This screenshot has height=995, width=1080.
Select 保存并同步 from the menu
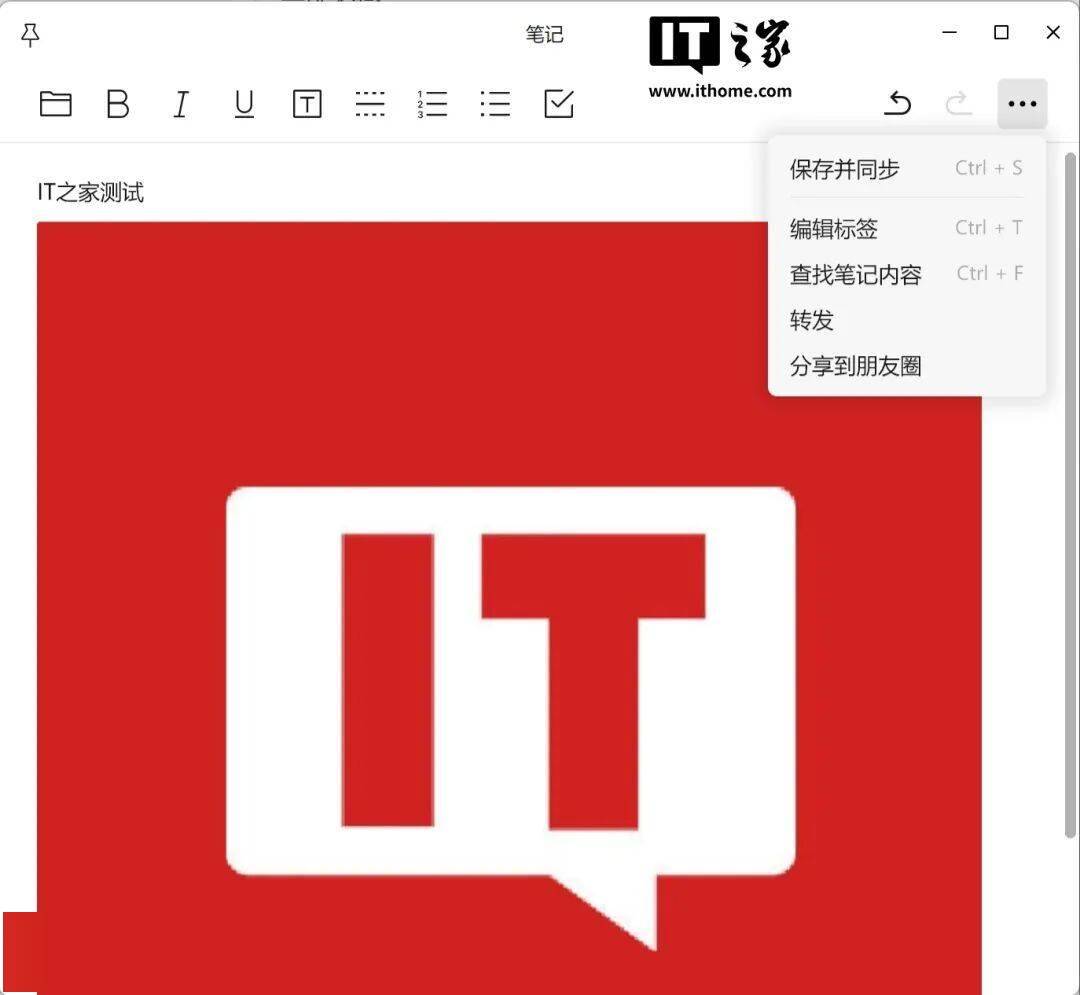tap(845, 169)
